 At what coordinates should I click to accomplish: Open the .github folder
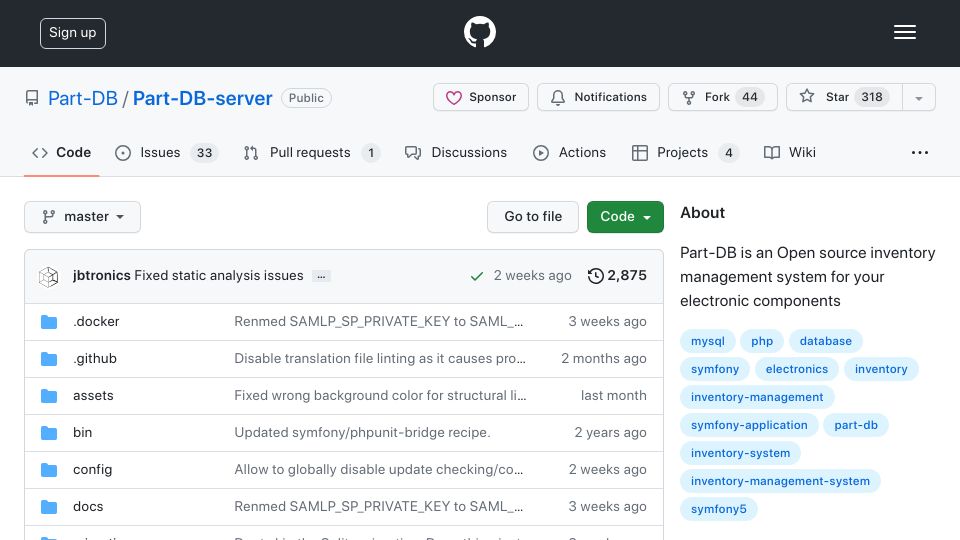(x=95, y=358)
